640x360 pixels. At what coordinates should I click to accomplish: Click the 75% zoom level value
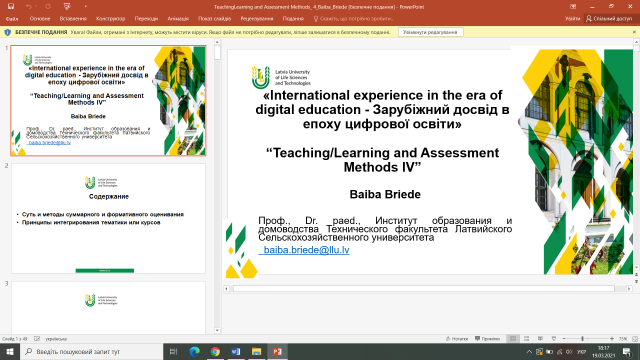coord(623,339)
